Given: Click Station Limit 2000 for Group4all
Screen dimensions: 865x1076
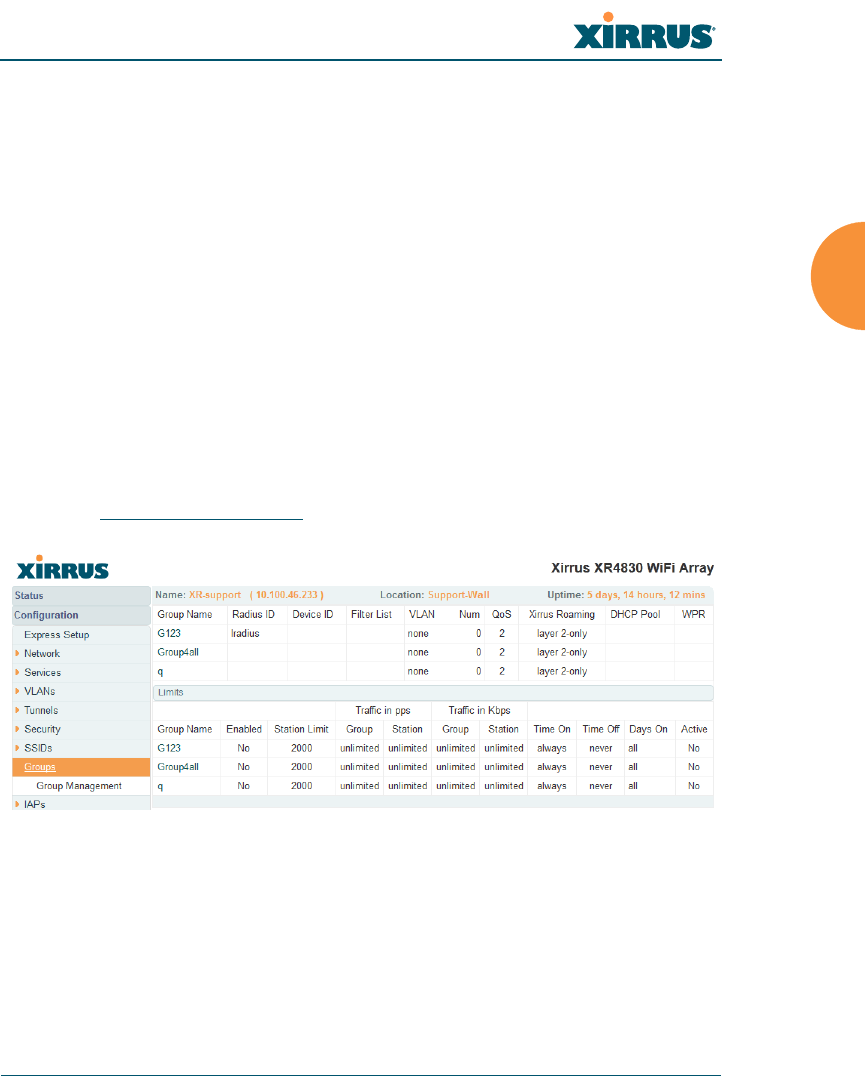Looking at the screenshot, I should click(x=302, y=767).
